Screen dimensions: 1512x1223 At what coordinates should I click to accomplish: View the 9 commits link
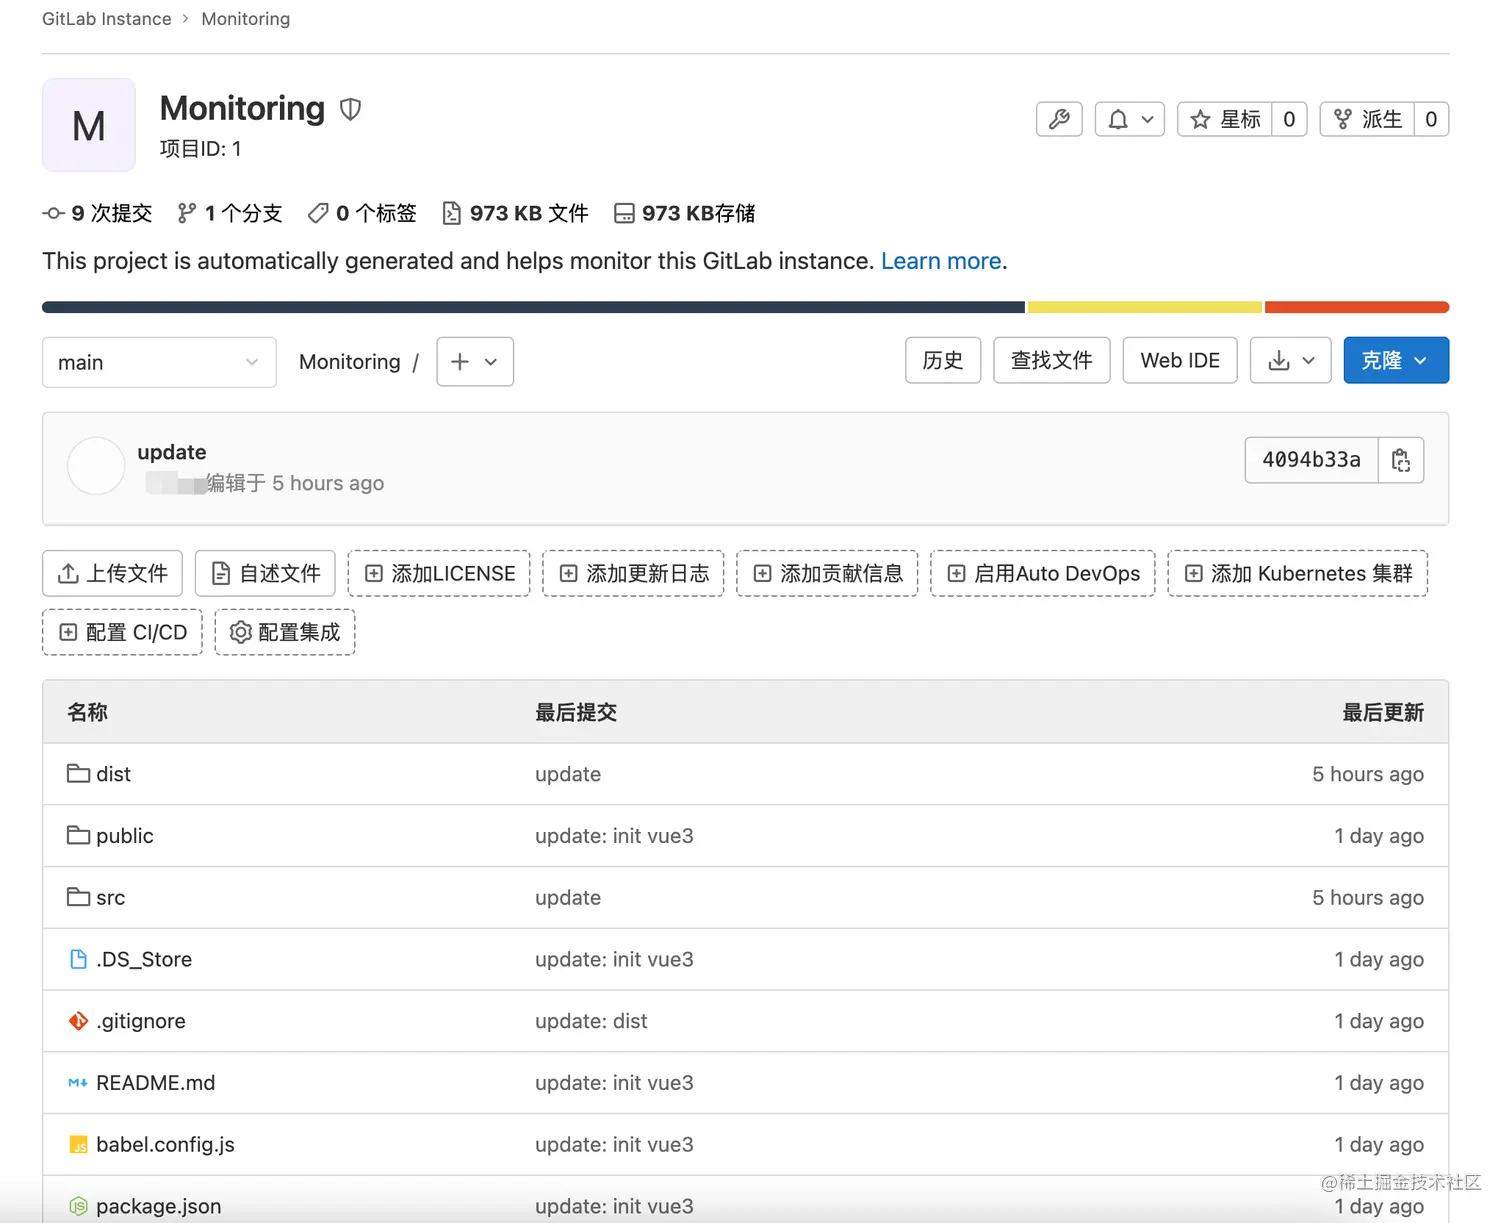point(97,213)
